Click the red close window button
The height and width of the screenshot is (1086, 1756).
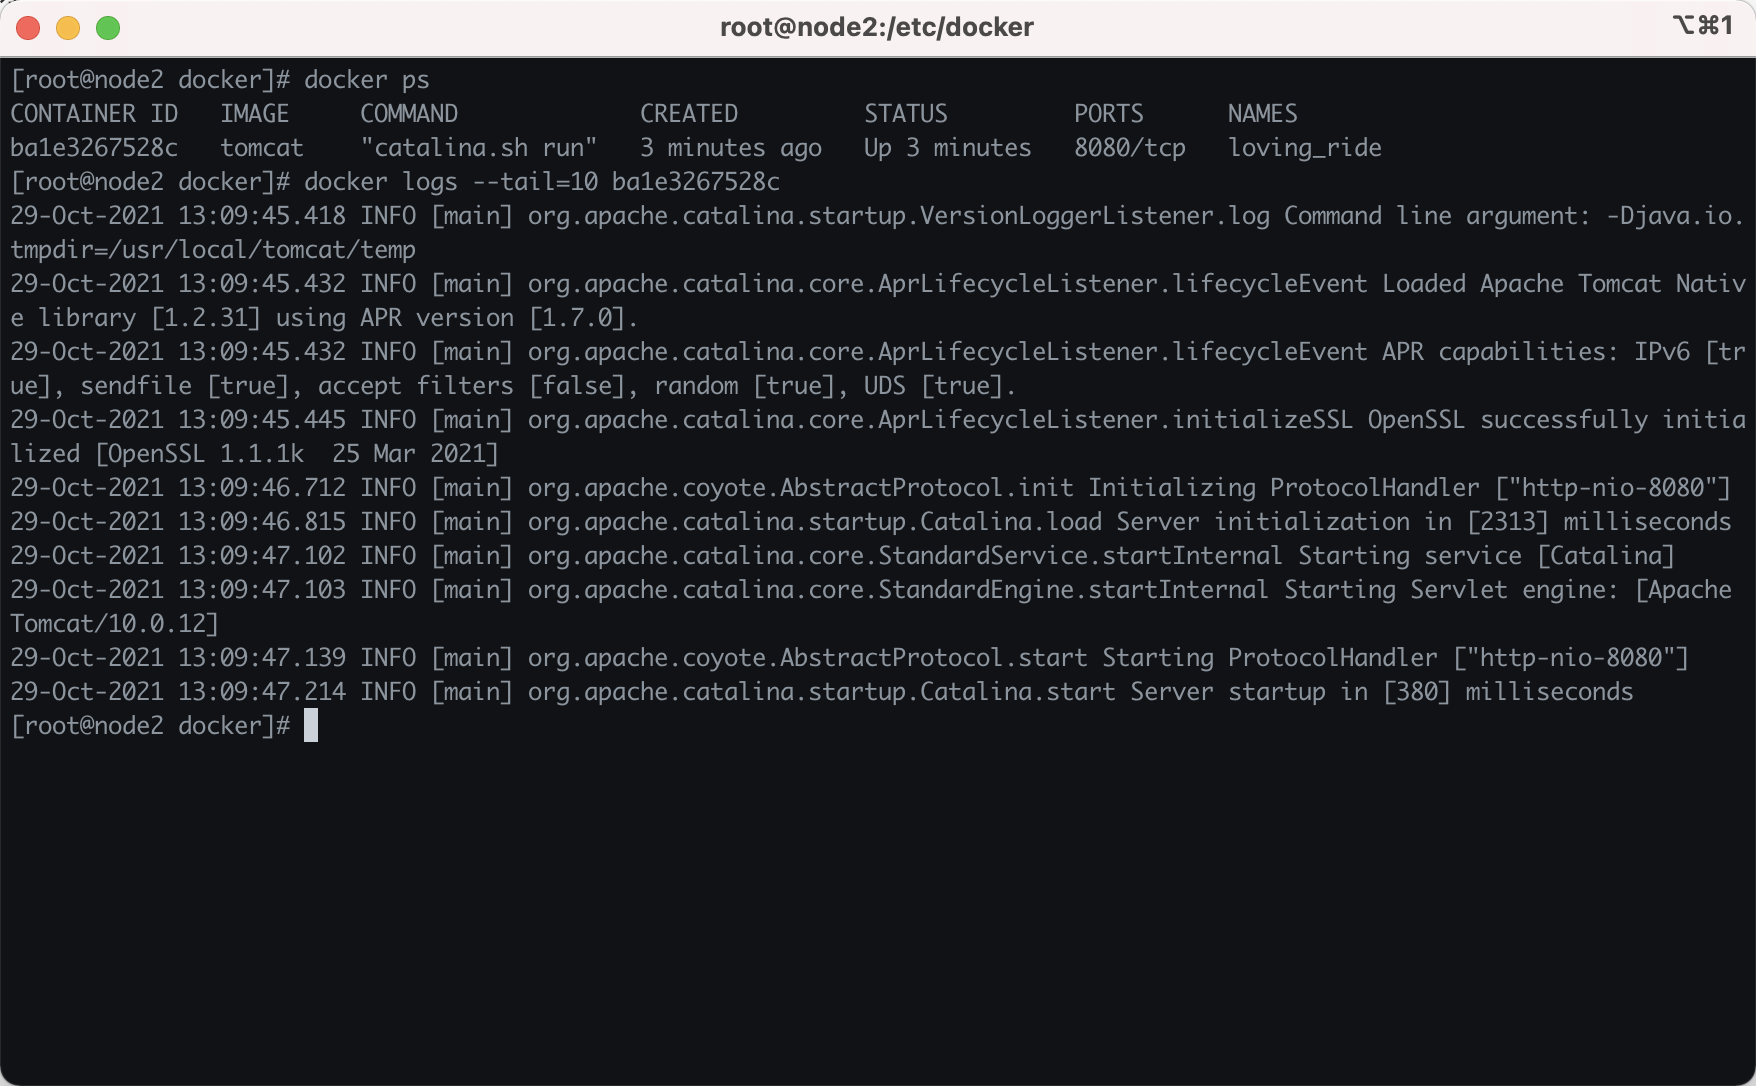pyautogui.click(x=28, y=28)
